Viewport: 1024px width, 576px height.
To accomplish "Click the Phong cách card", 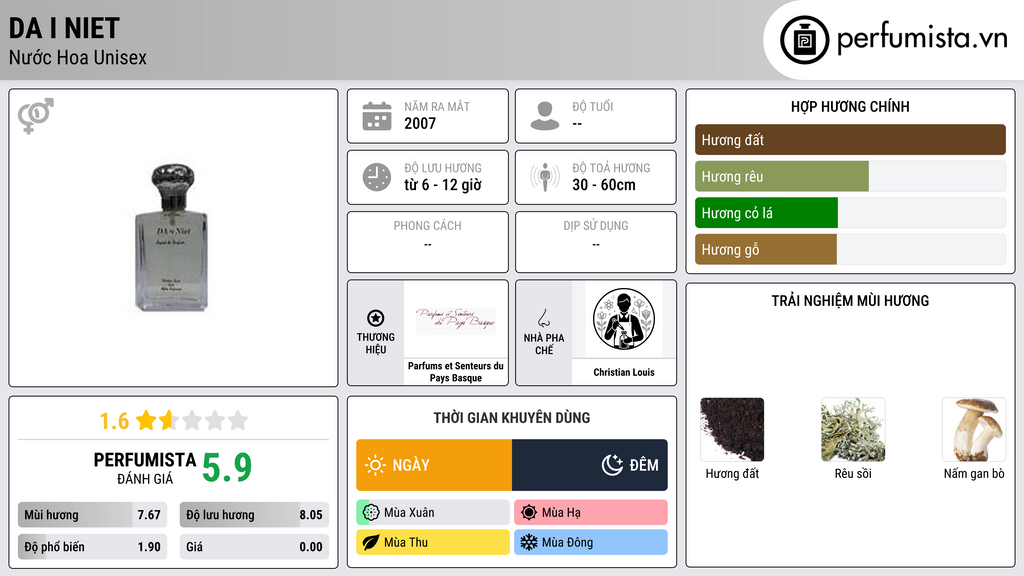I will [428, 242].
